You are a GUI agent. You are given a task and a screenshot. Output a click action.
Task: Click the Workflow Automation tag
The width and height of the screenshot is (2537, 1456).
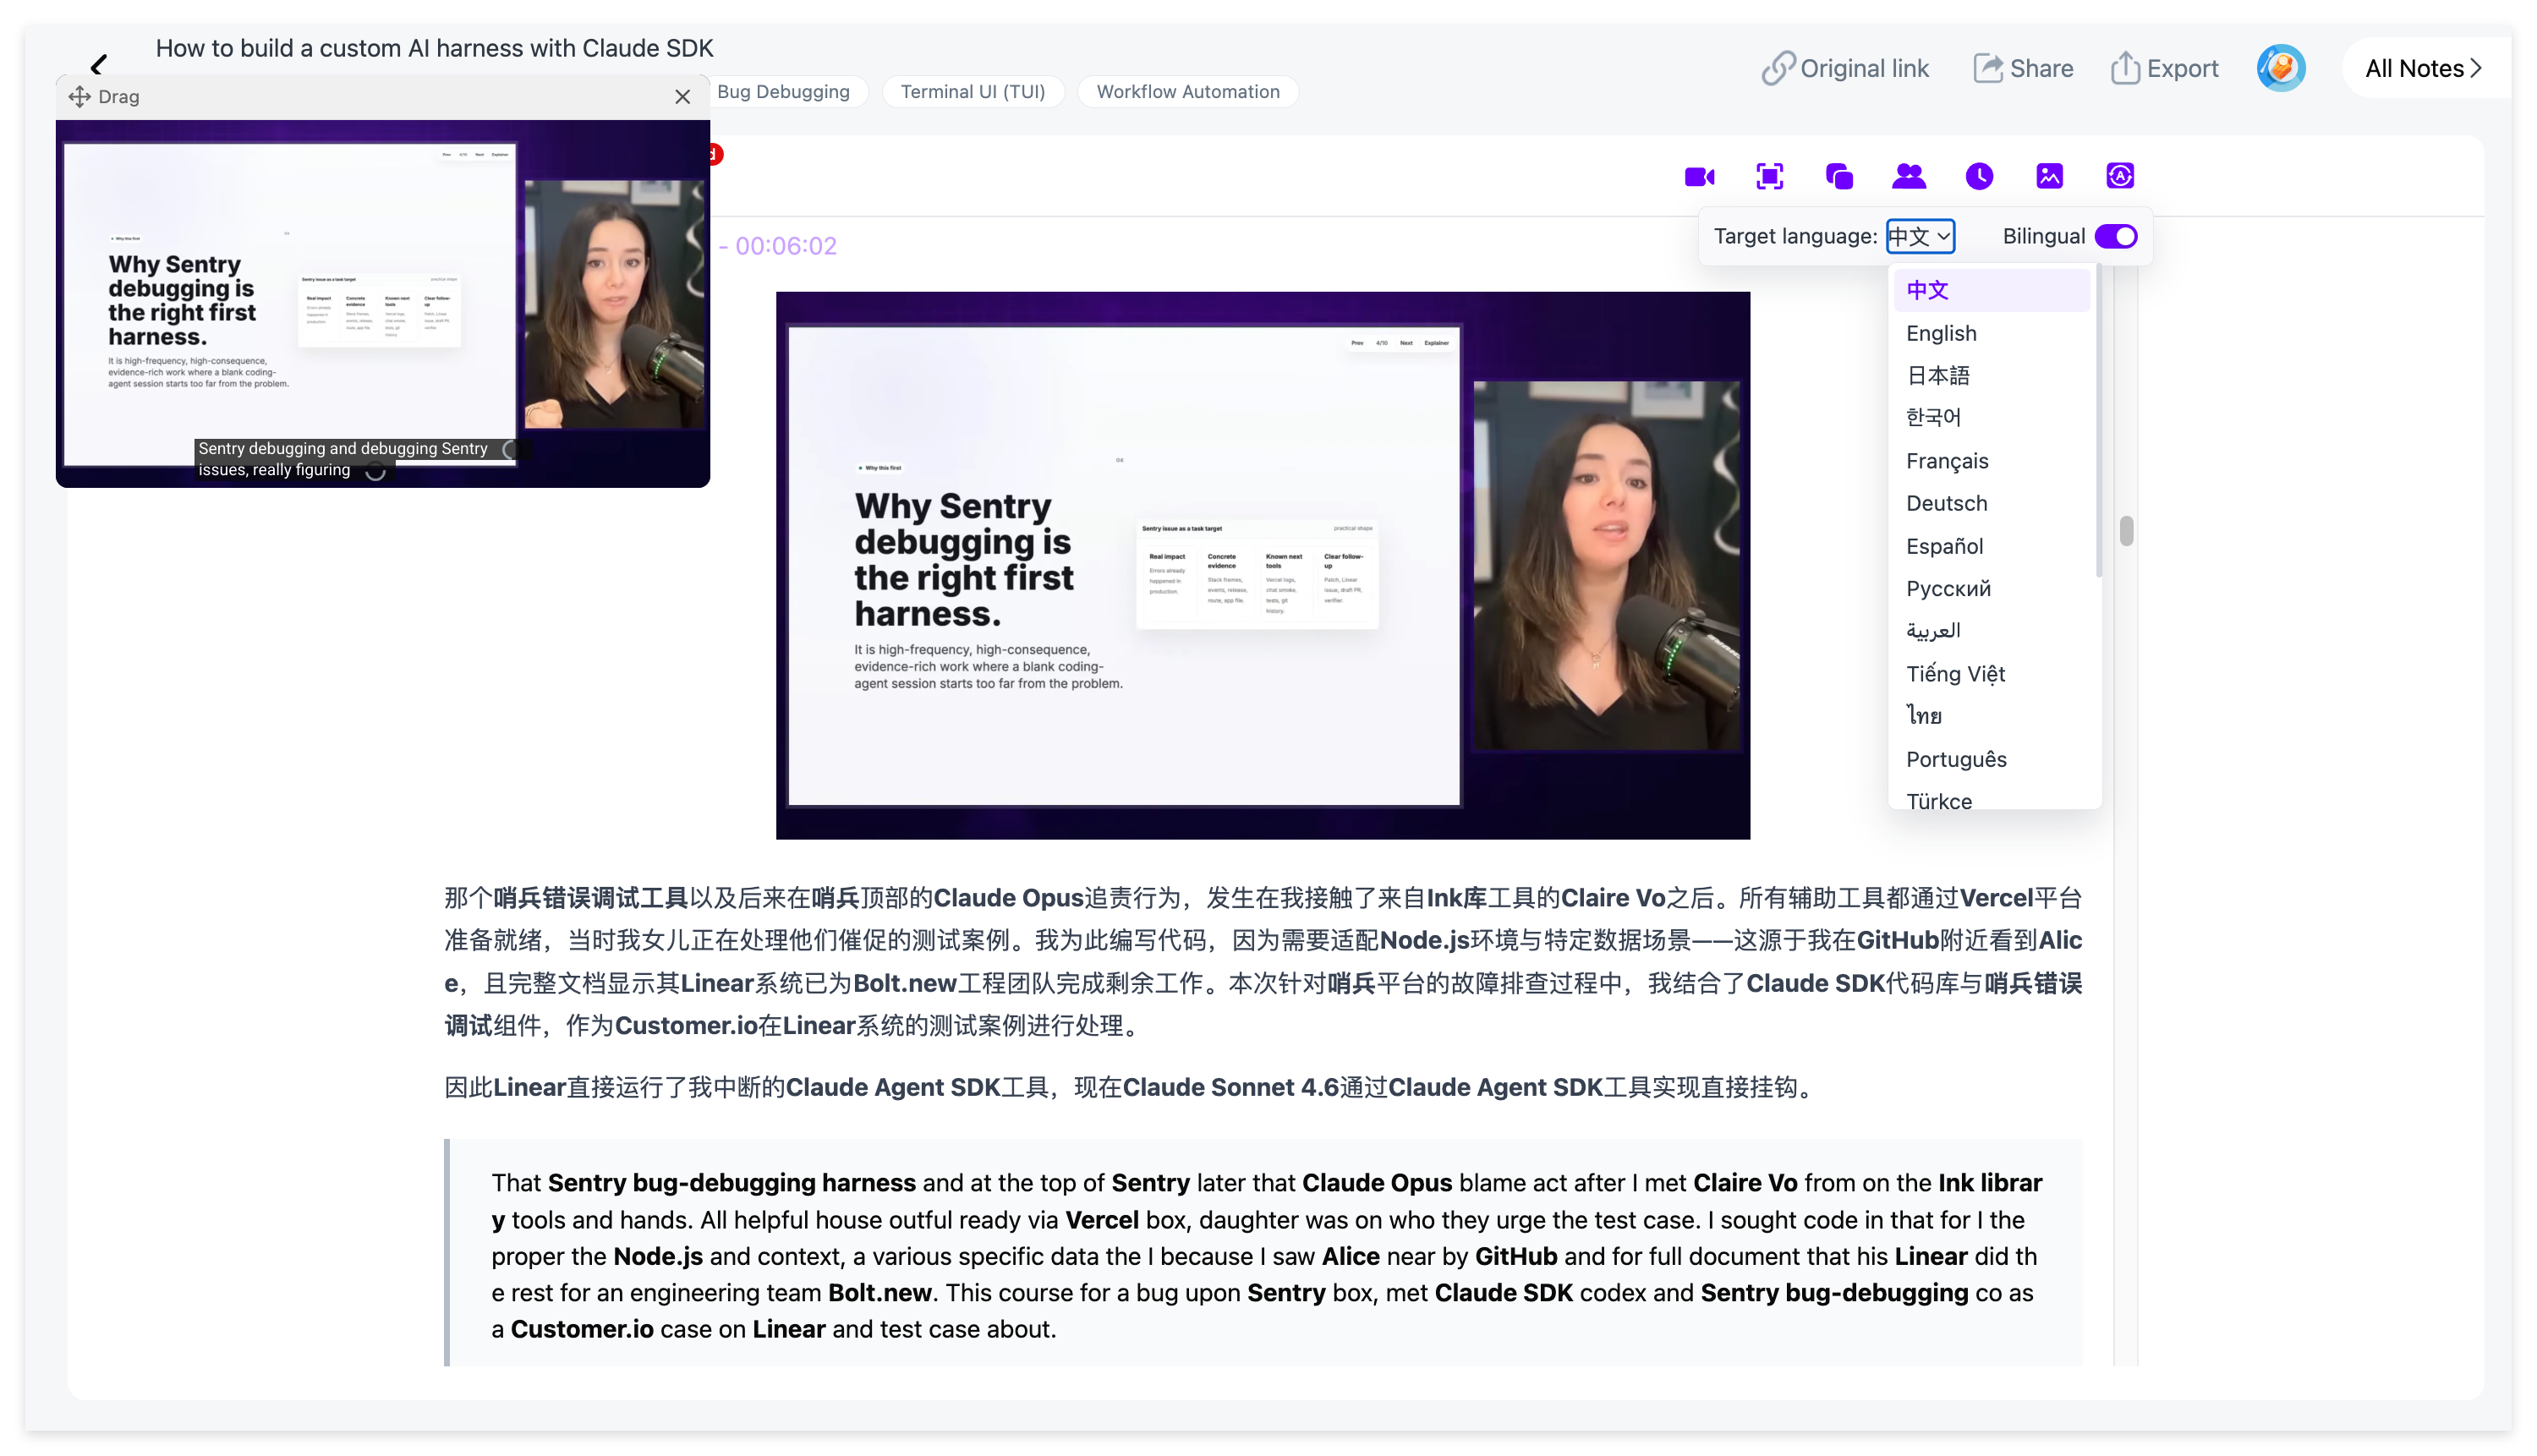1187,92
